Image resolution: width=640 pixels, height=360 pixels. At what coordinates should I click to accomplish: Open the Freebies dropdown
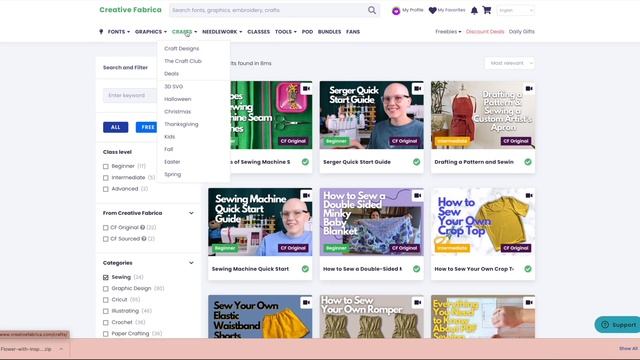pos(448,32)
